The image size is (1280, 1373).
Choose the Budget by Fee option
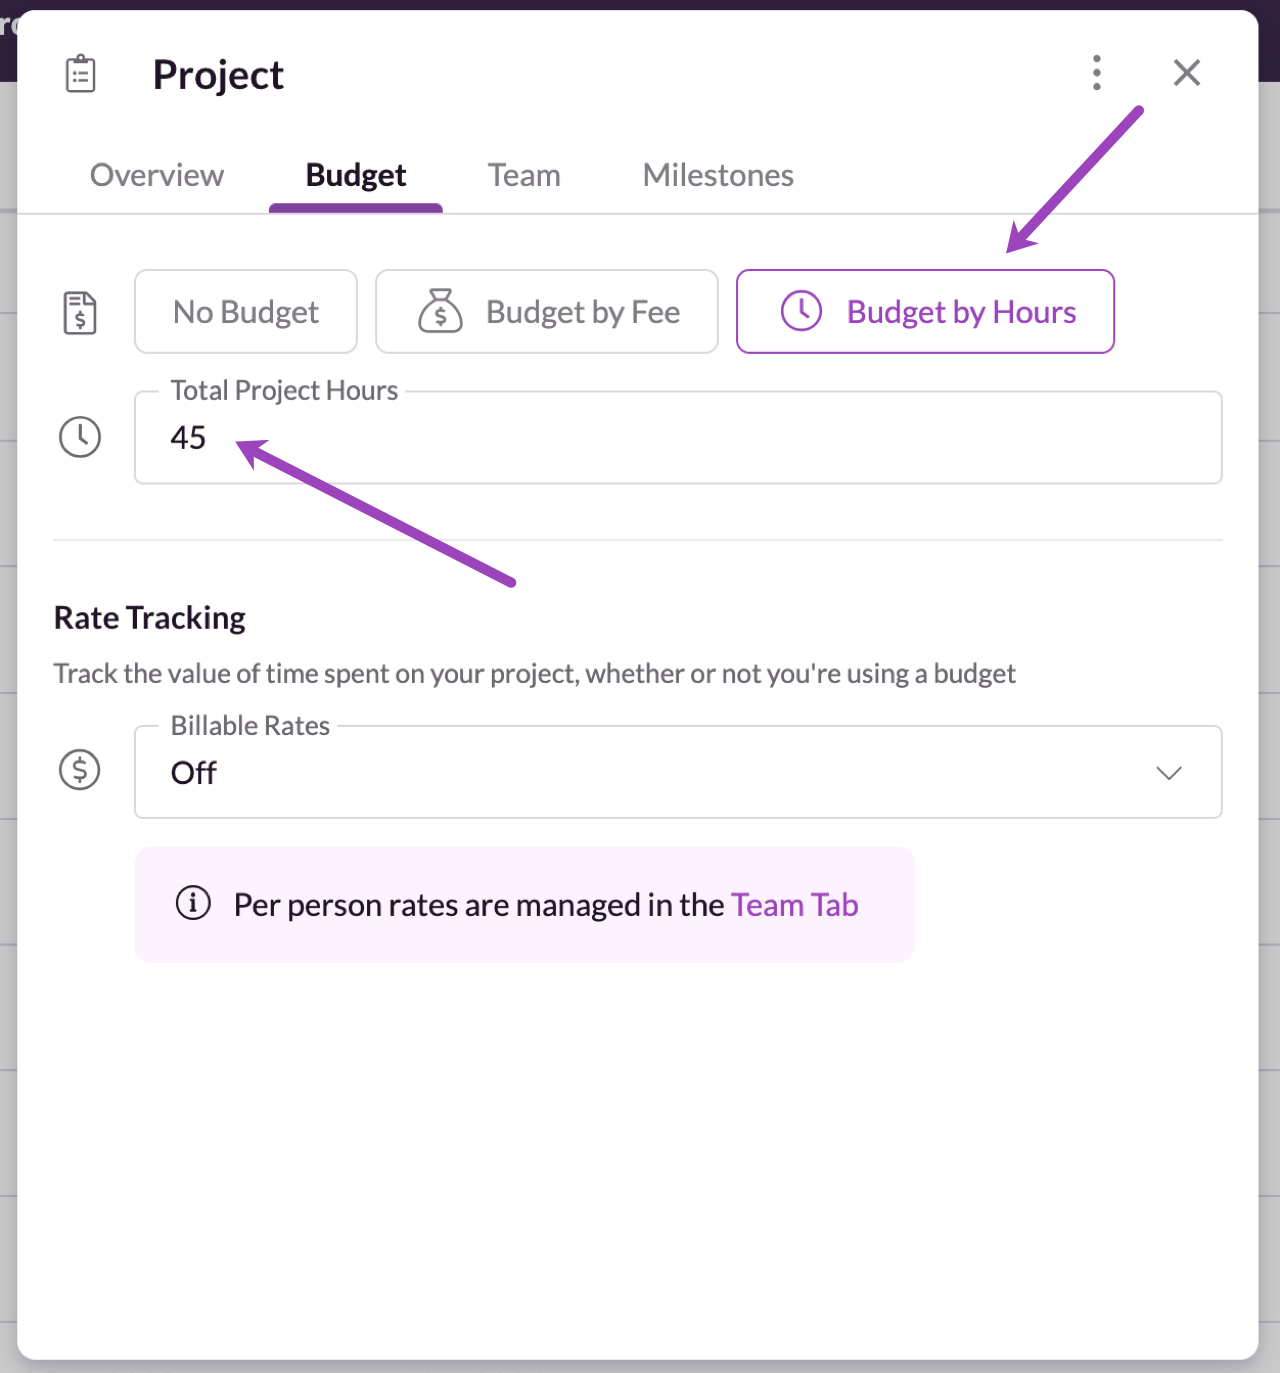point(547,311)
